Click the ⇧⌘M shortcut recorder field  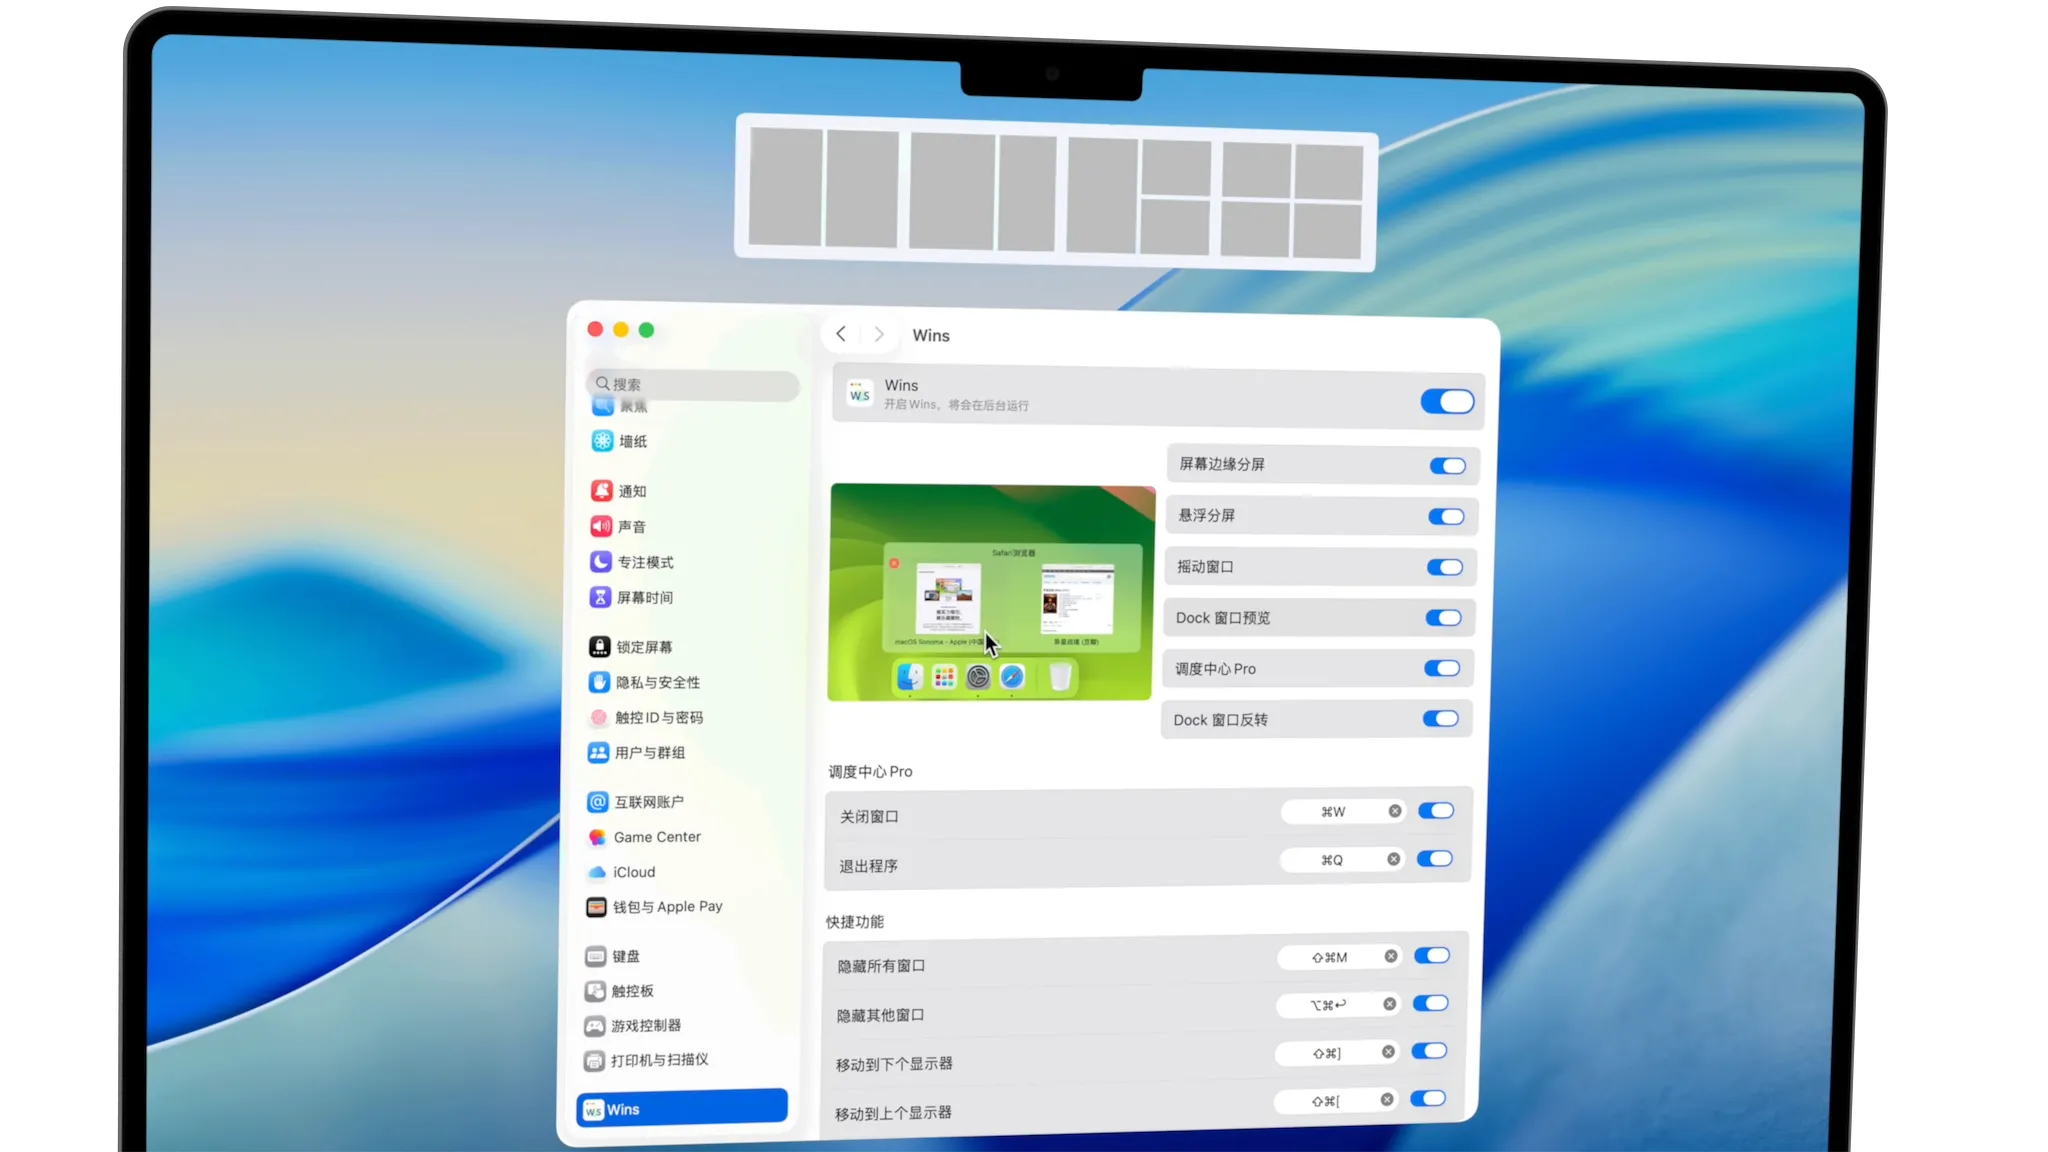click(x=1330, y=957)
